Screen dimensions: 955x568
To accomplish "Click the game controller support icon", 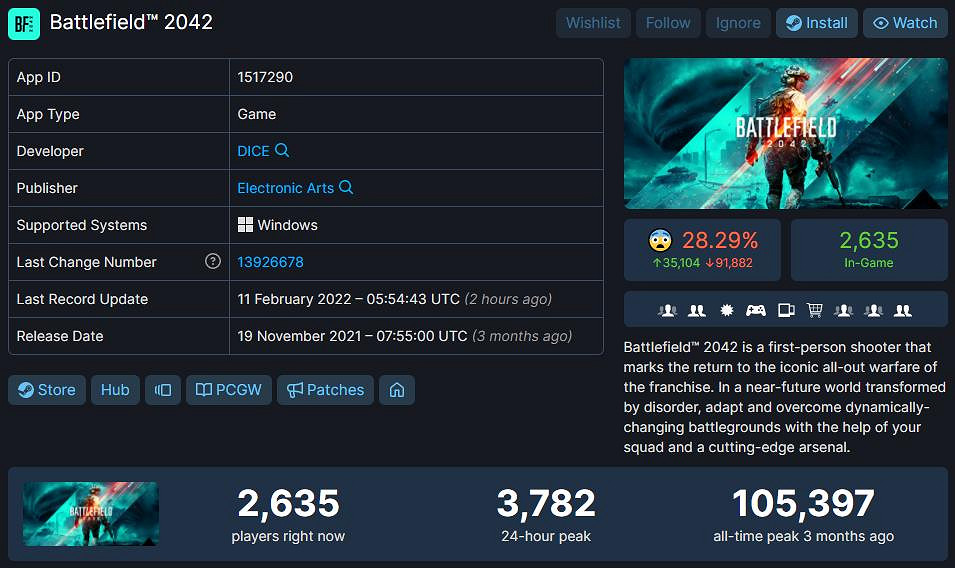I will (x=756, y=310).
